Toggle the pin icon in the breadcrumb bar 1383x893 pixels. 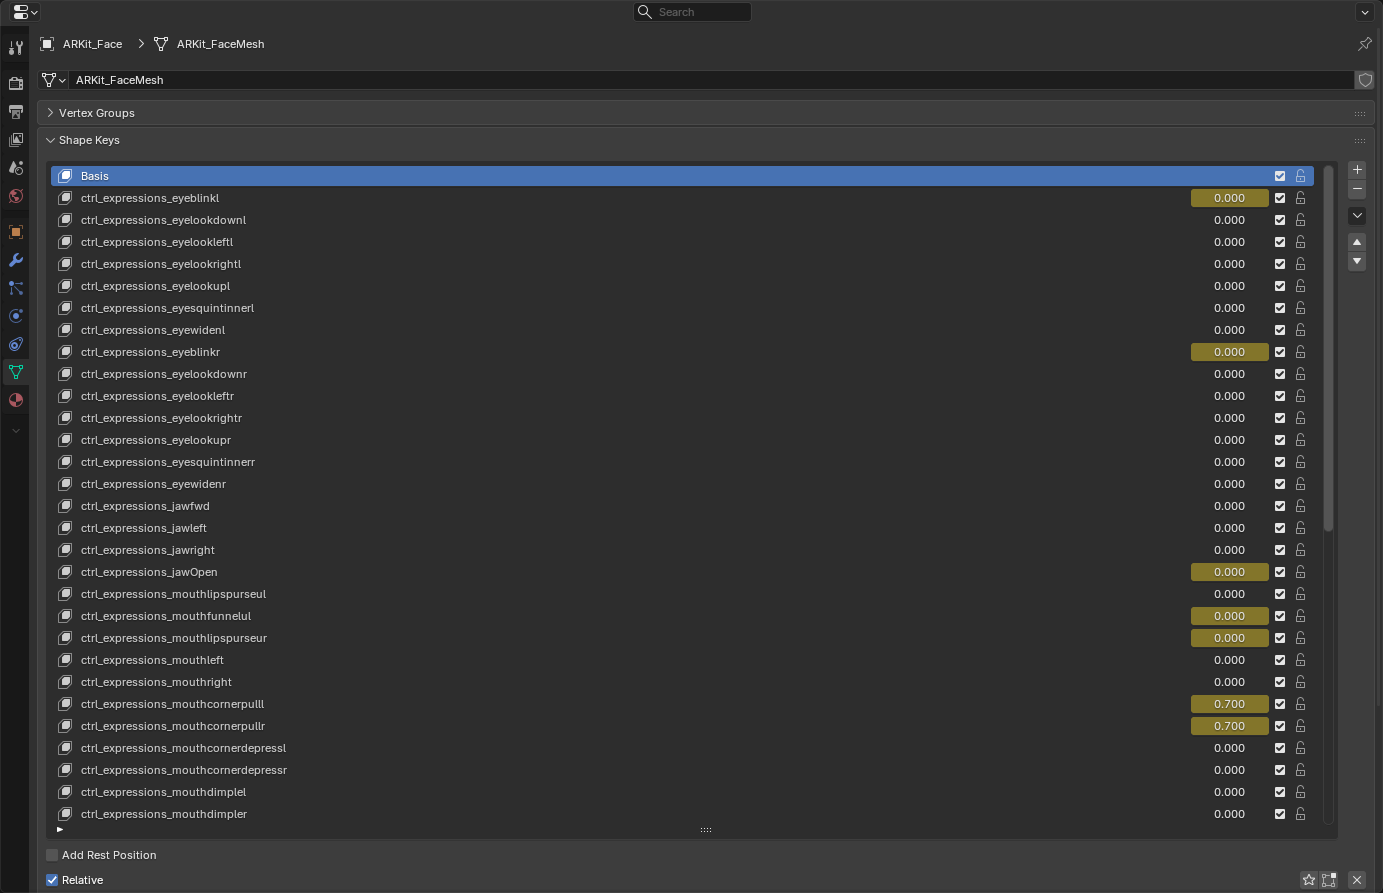[1364, 44]
